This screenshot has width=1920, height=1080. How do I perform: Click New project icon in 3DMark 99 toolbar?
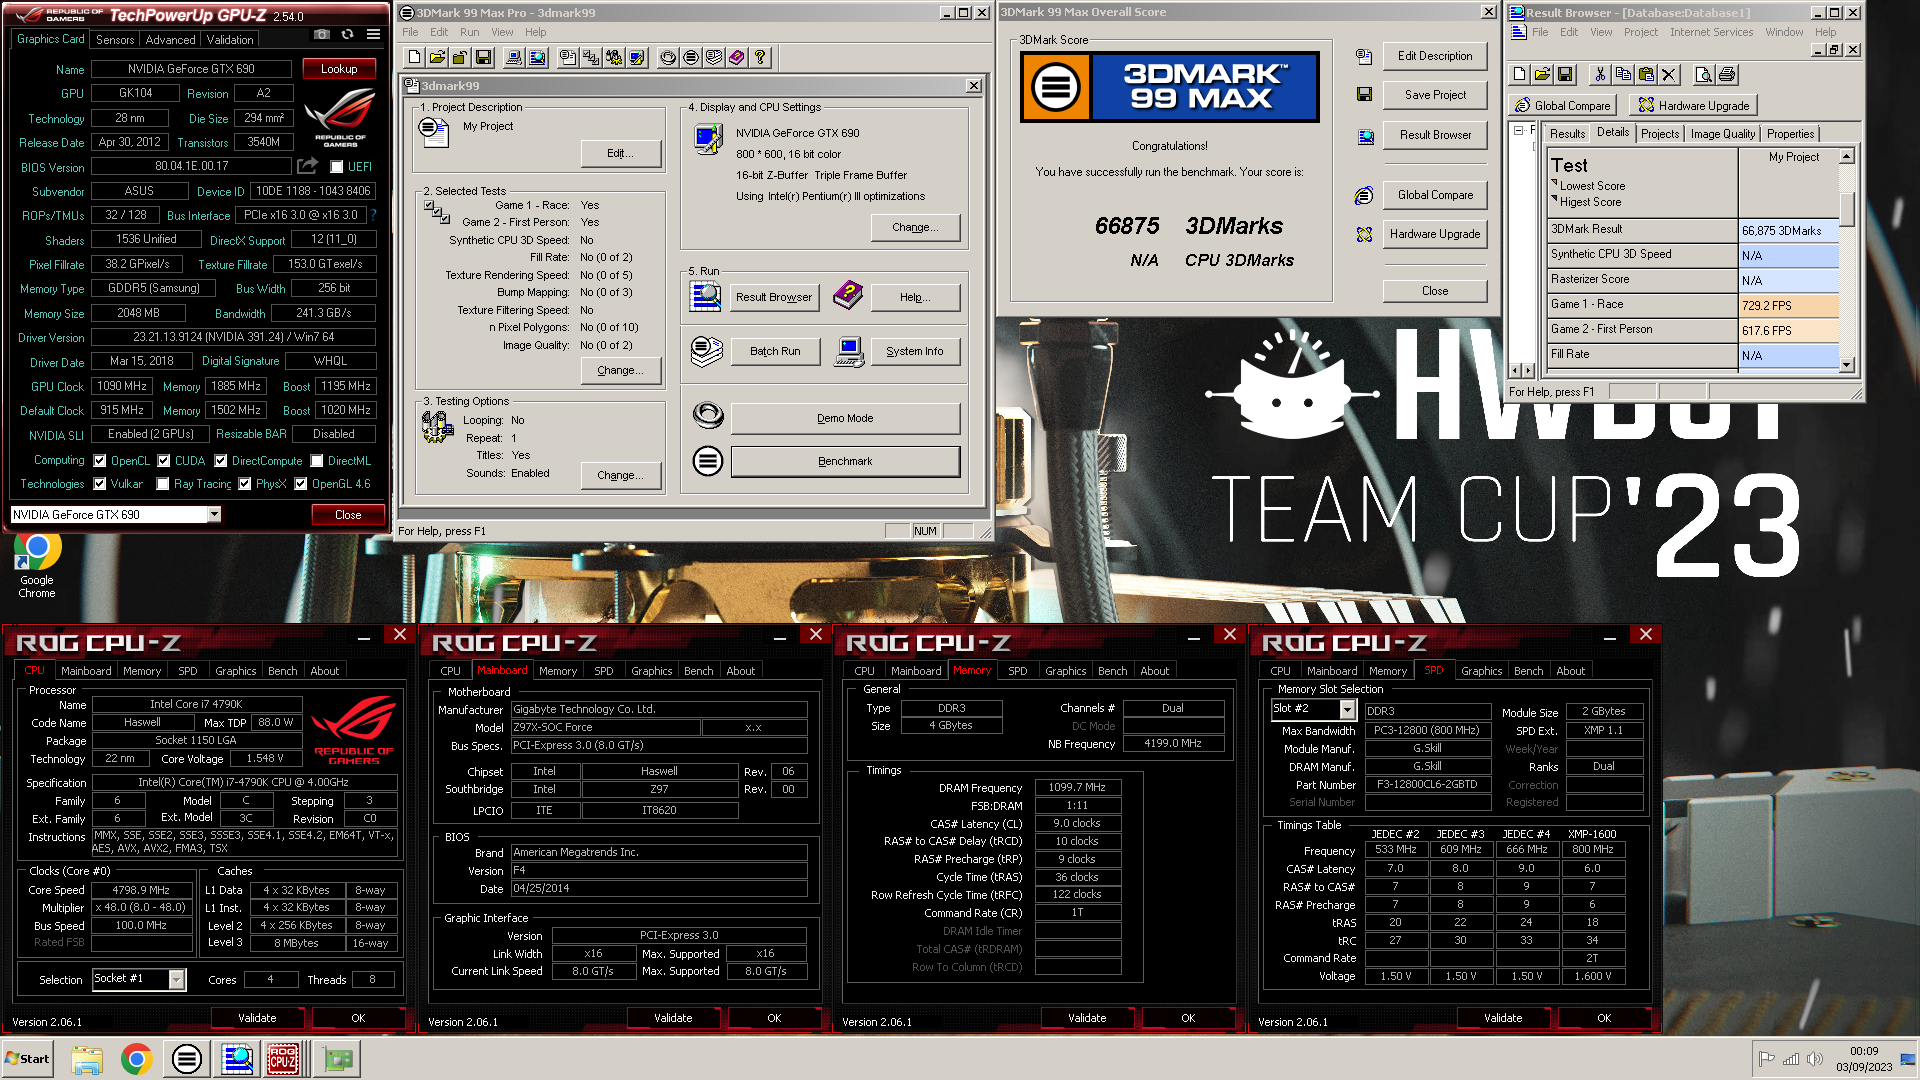[x=414, y=57]
